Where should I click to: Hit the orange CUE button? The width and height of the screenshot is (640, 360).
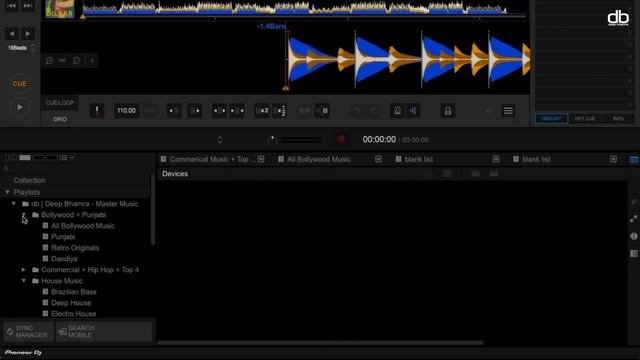pos(20,84)
